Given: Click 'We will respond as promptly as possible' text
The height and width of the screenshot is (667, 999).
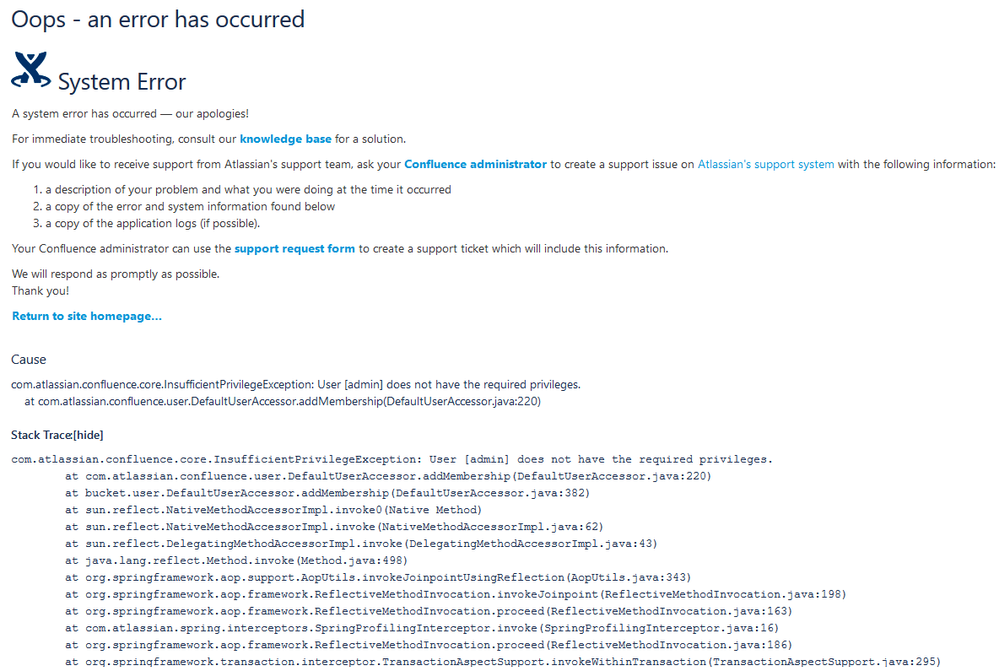Looking at the screenshot, I should [x=115, y=274].
